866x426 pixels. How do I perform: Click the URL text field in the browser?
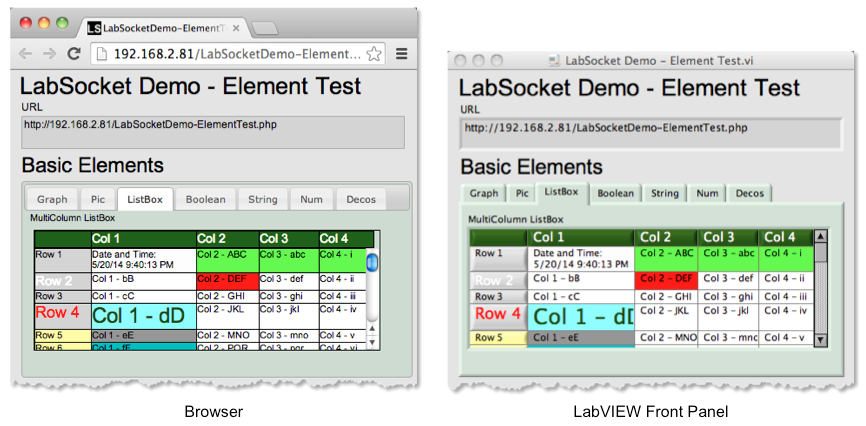pyautogui.click(x=213, y=132)
